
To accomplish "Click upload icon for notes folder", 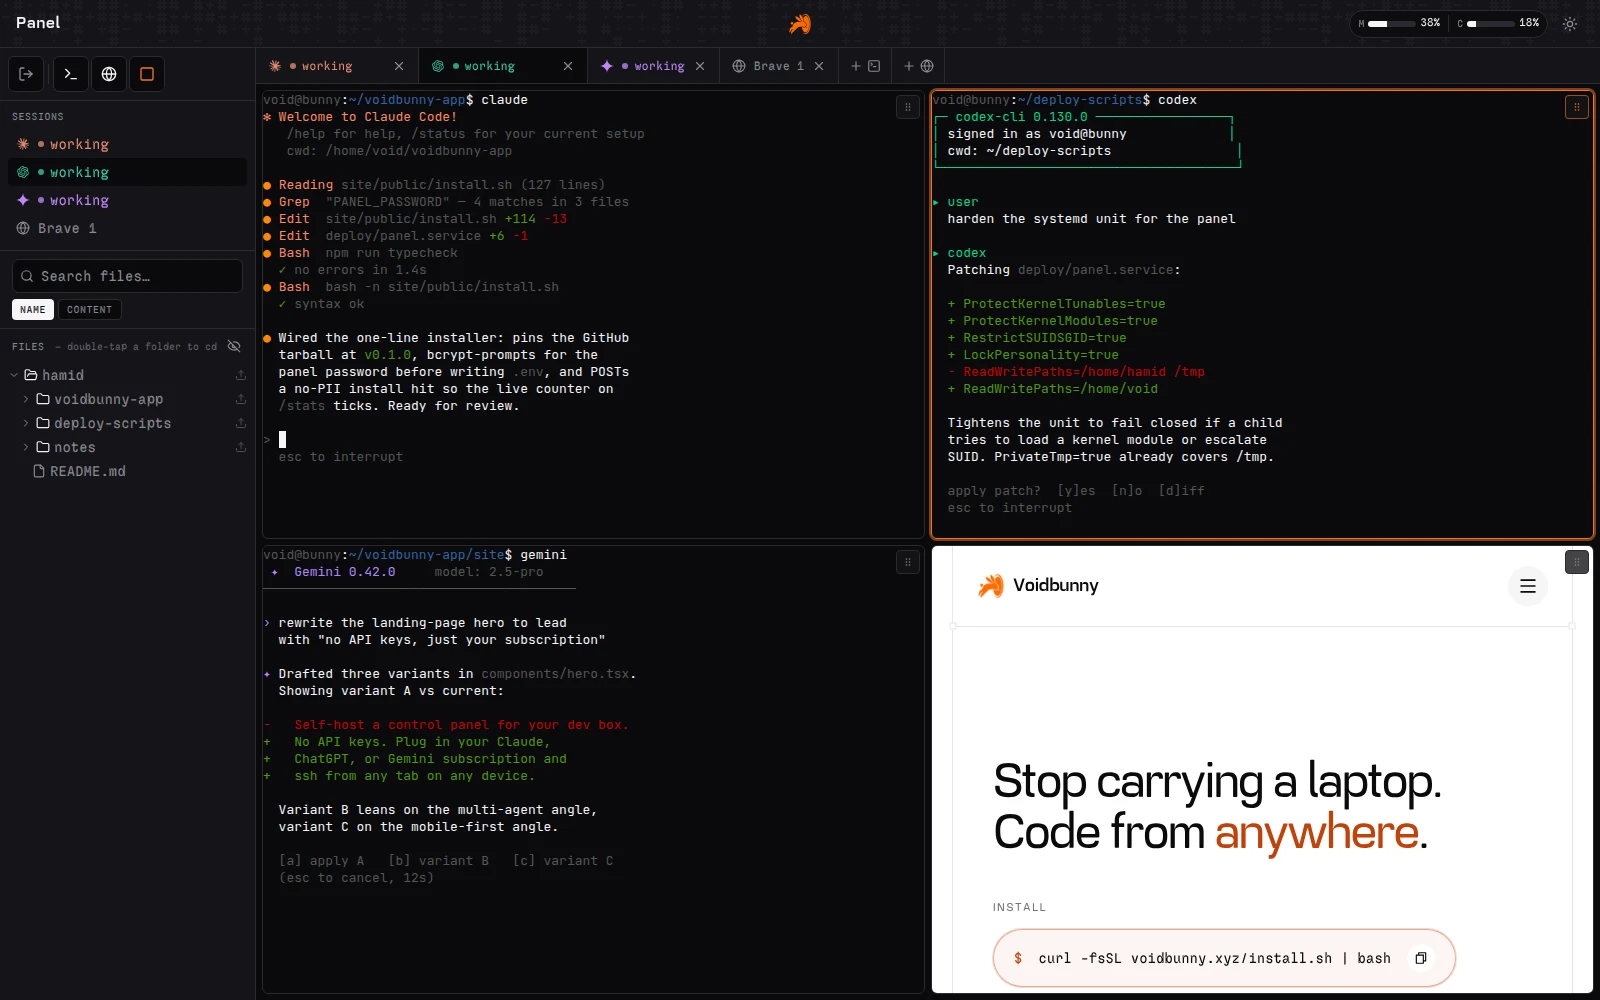I will click(x=240, y=447).
